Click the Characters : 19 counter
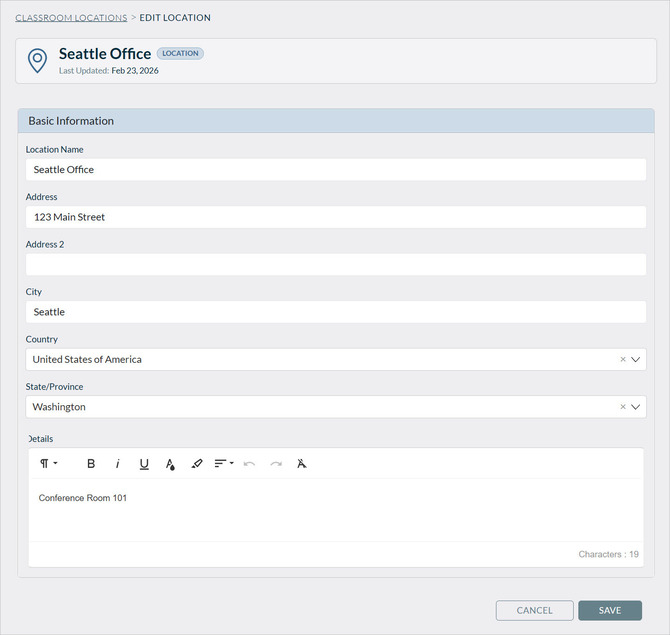Screen dimensions: 670x635 [608, 554]
